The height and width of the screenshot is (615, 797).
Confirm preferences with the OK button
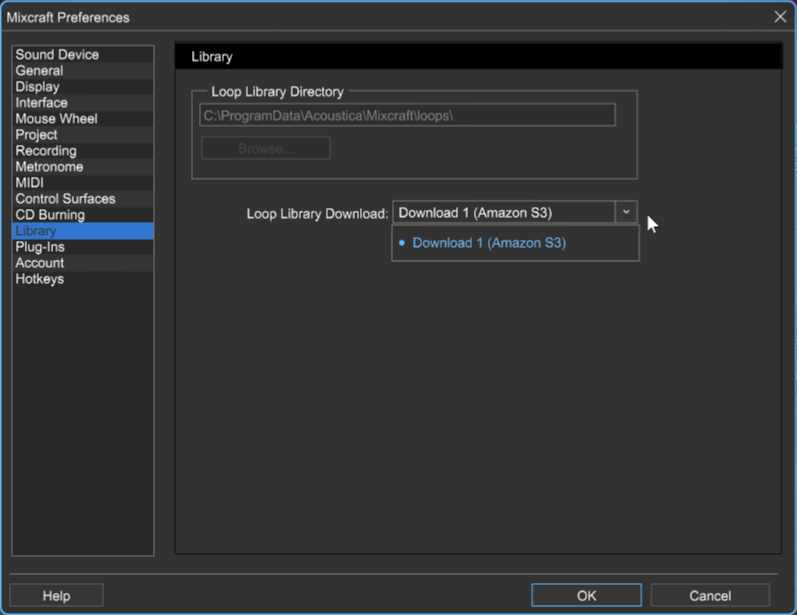tap(586, 596)
